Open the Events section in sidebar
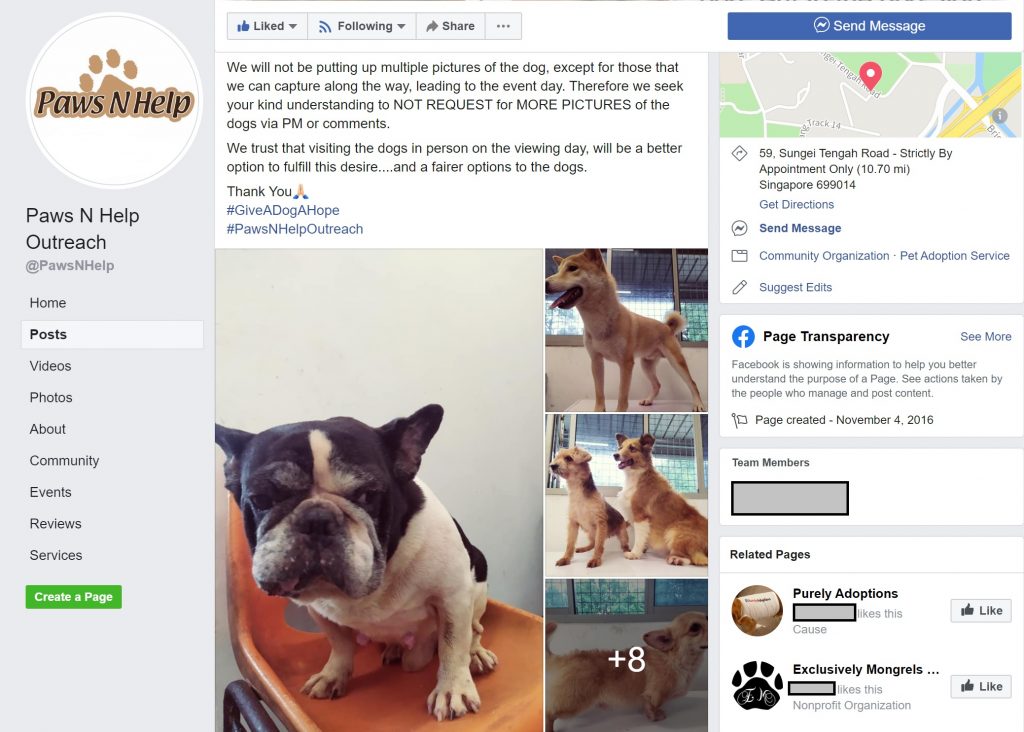Screen dimensions: 1024x732 pos(50,492)
